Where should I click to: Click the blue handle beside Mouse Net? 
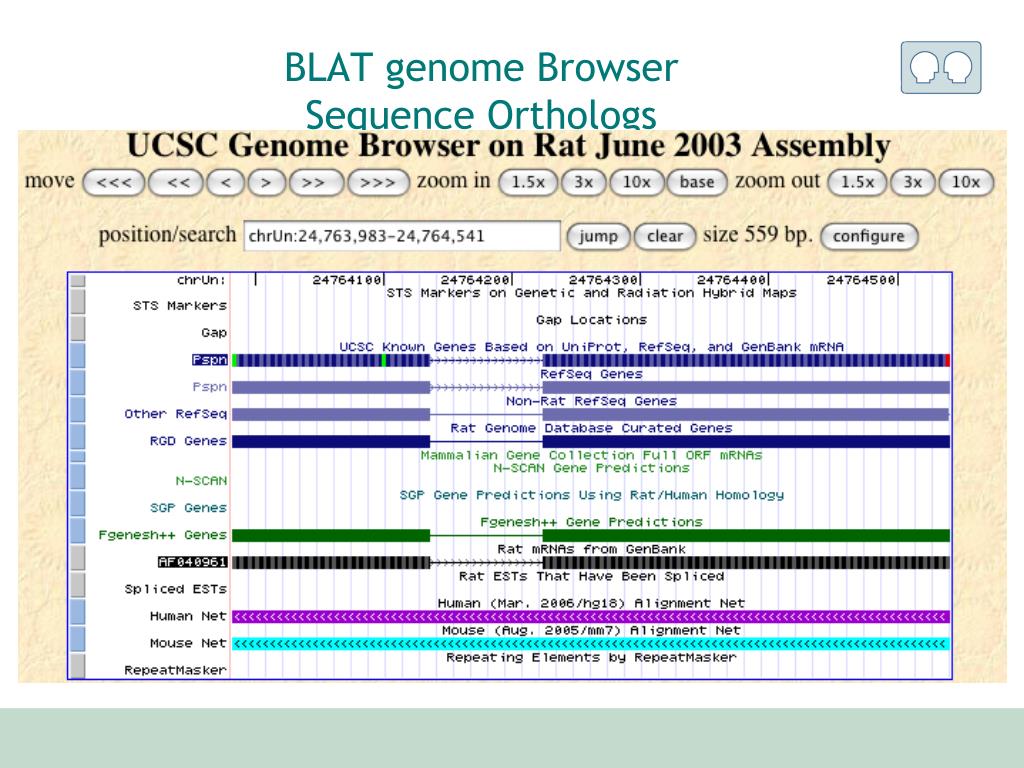[78, 639]
